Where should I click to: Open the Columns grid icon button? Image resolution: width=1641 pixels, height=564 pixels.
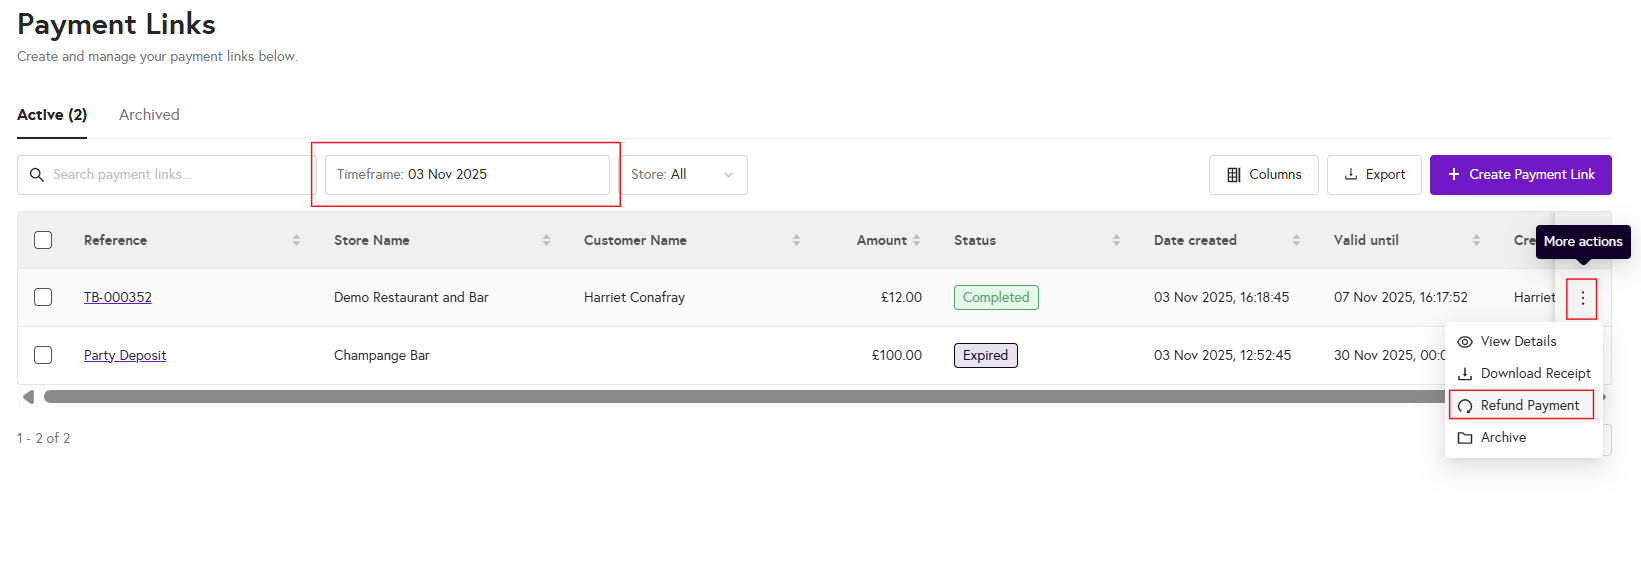coord(1234,175)
